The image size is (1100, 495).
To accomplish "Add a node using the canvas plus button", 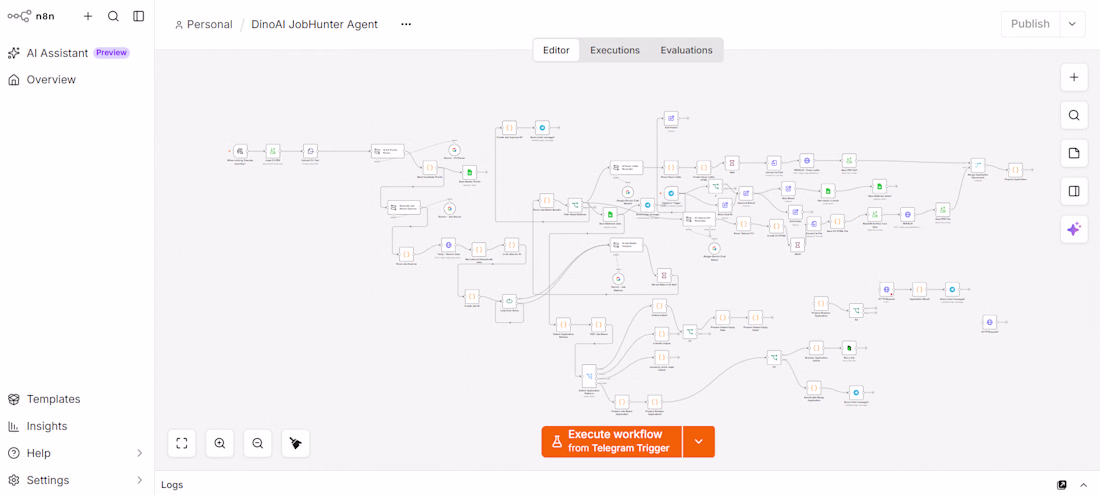I will 1073,77.
